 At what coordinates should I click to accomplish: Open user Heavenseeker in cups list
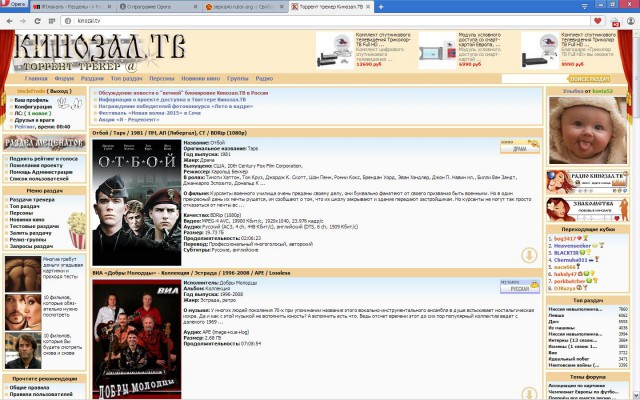click(572, 246)
